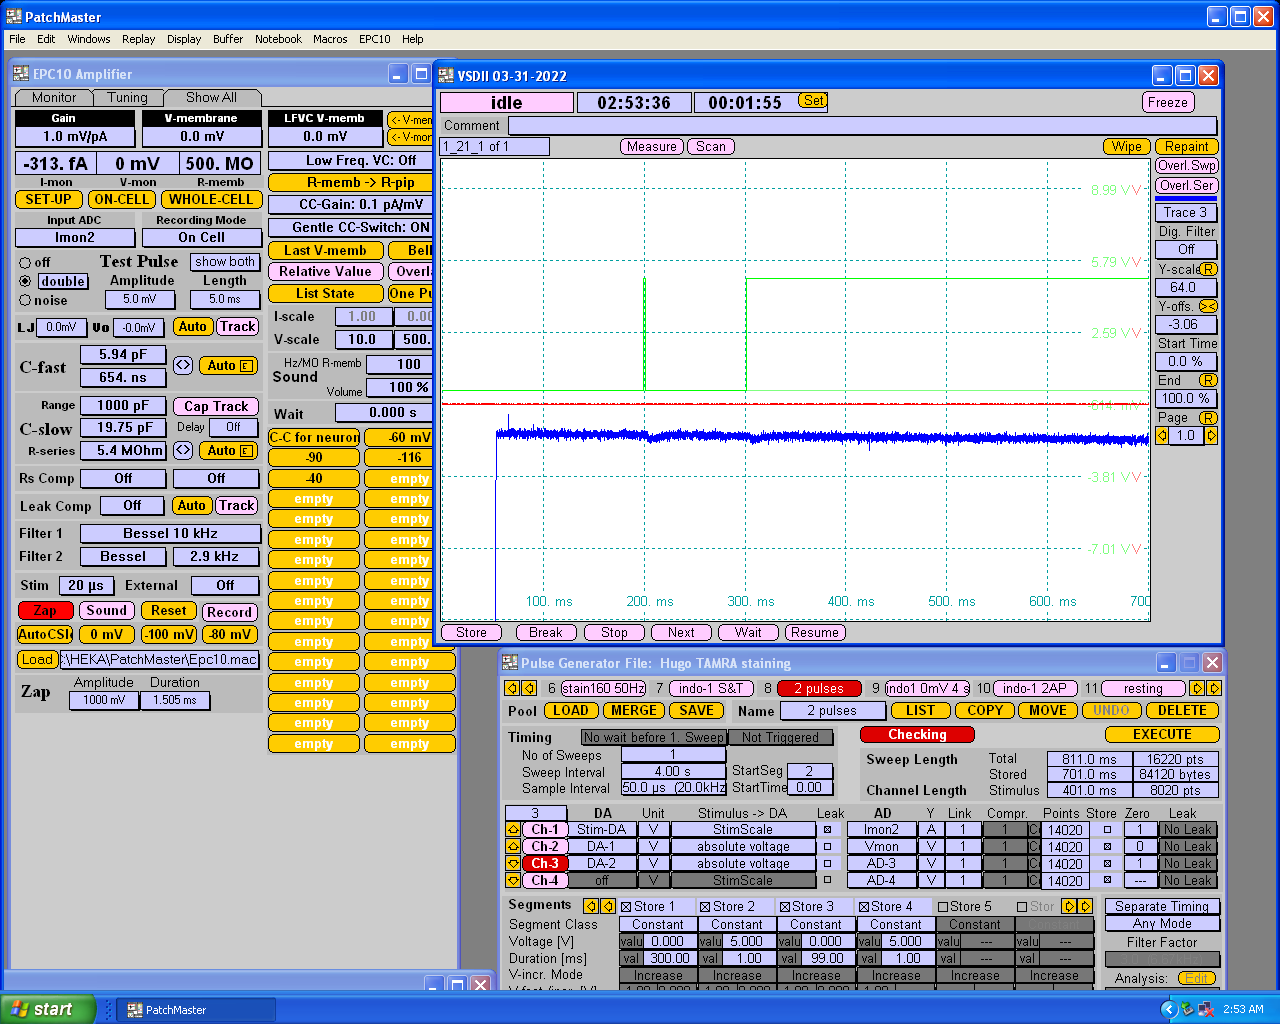
Task: Click the C-fast diamond adjust icon
Action: pos(183,366)
